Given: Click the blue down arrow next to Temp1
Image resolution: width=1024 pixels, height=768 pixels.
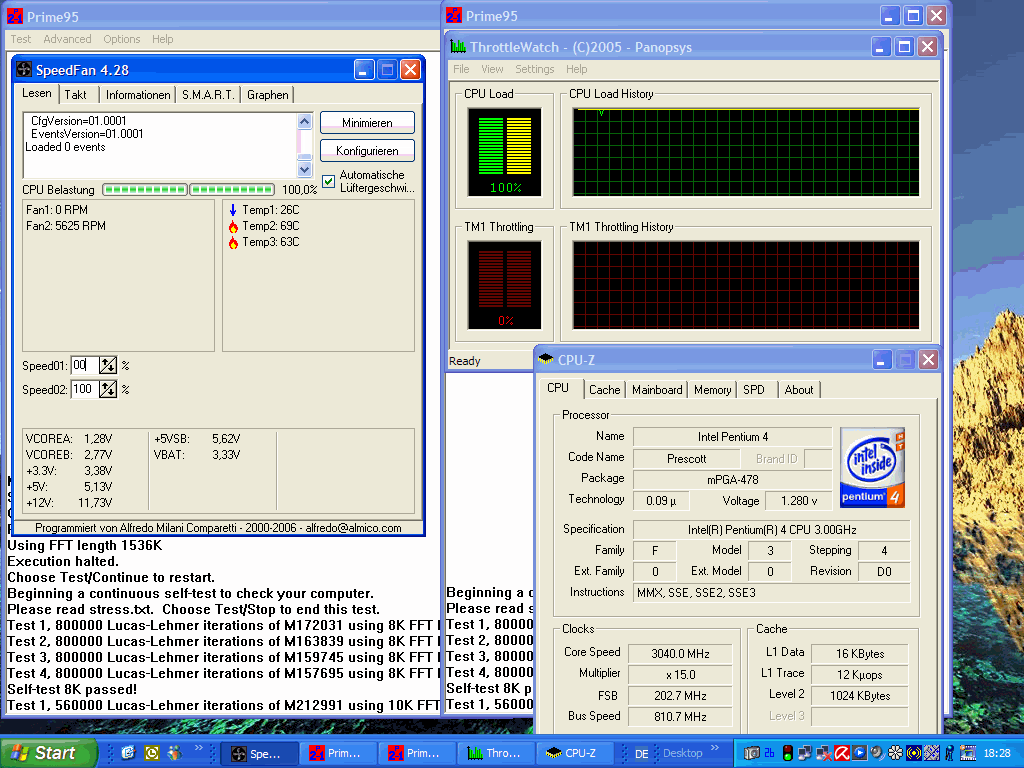Looking at the screenshot, I should point(232,210).
